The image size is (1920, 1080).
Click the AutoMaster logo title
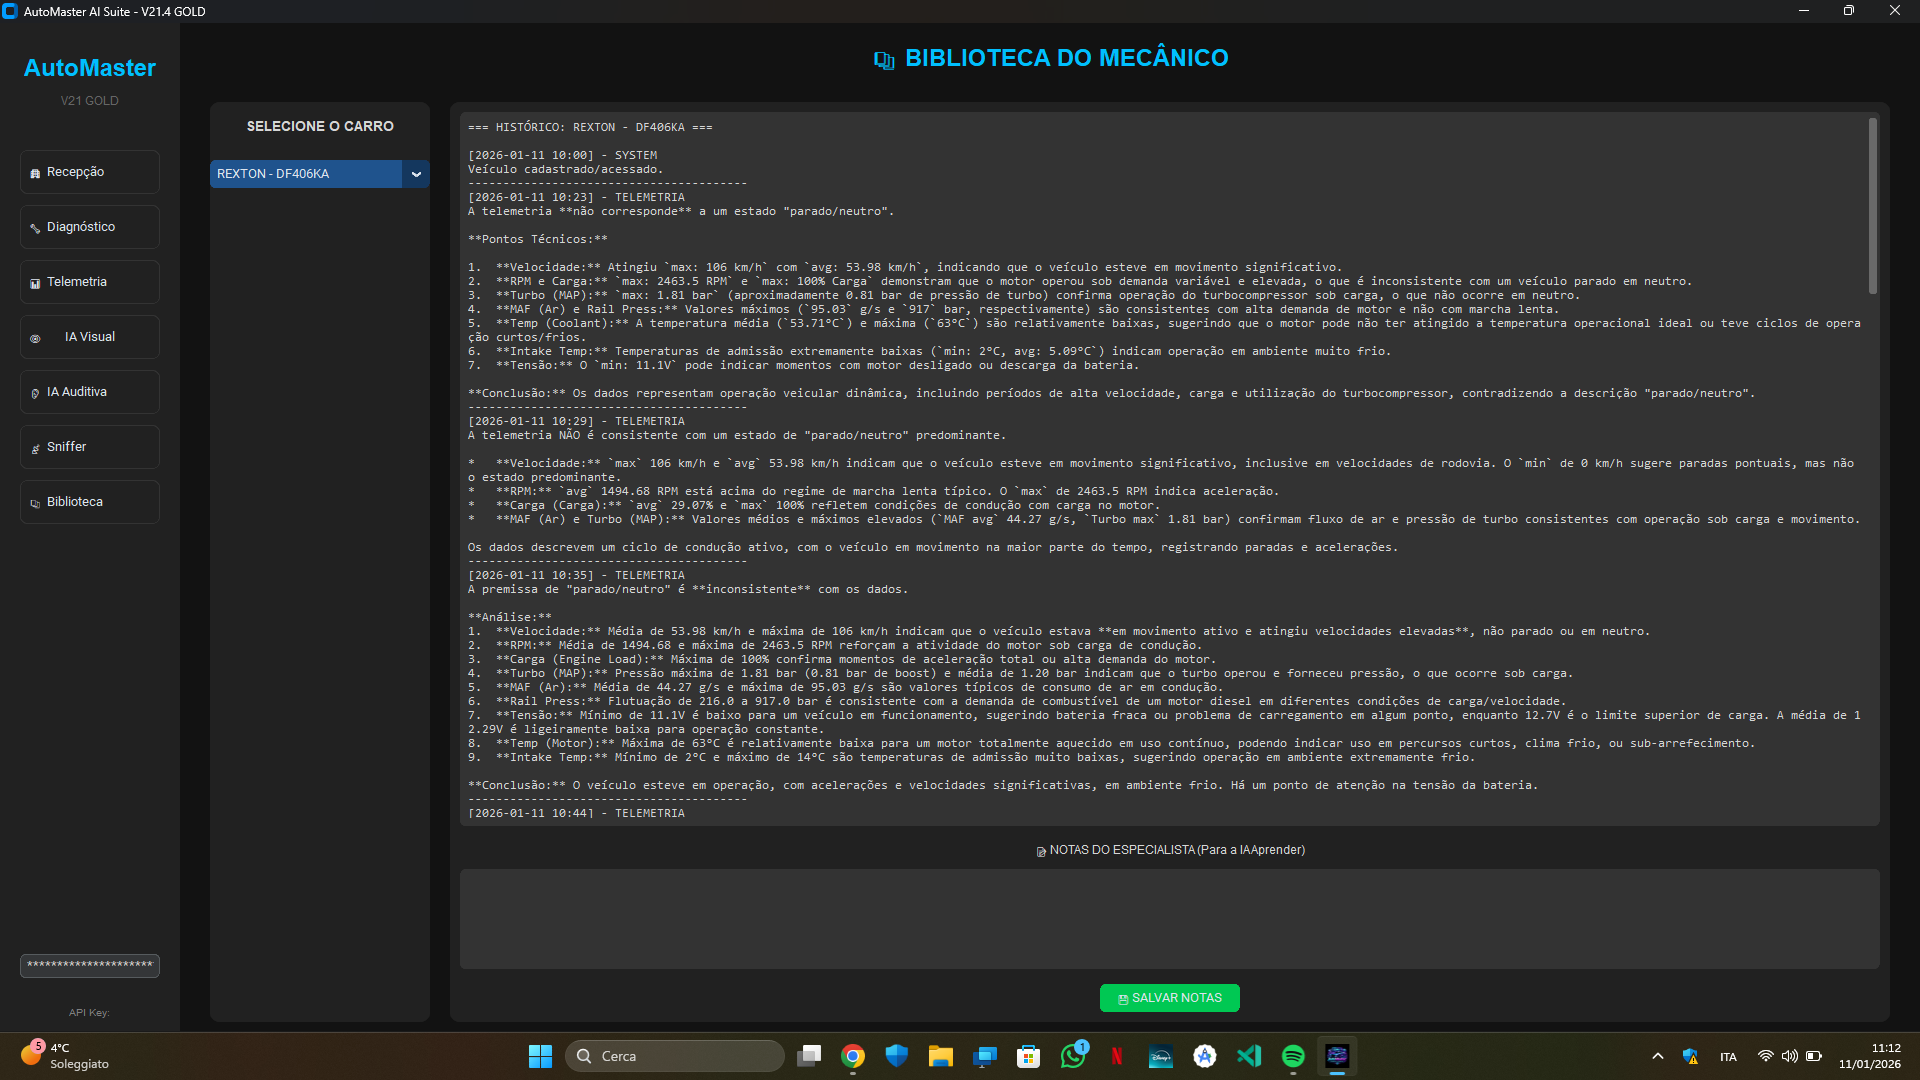coord(89,68)
